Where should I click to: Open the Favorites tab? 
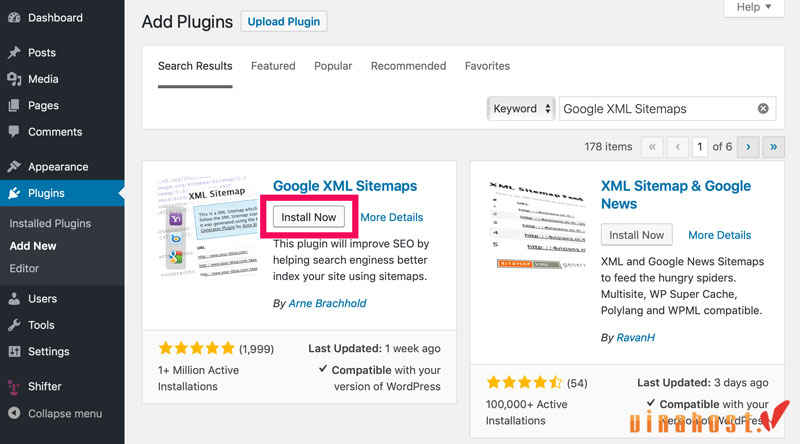click(x=487, y=66)
